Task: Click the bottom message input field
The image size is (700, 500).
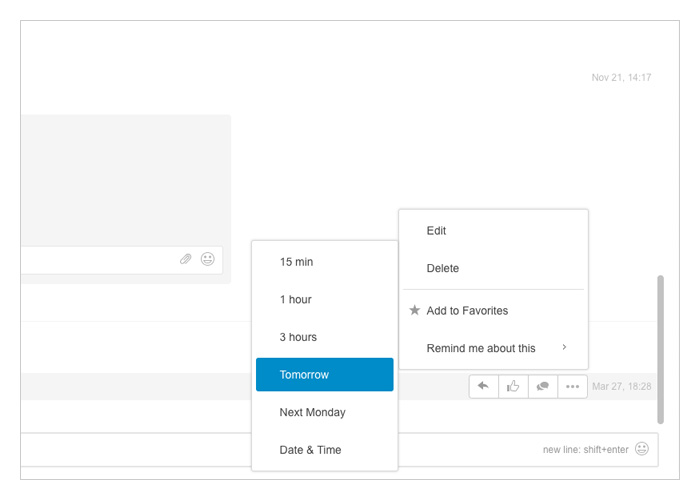Action: click(339, 450)
